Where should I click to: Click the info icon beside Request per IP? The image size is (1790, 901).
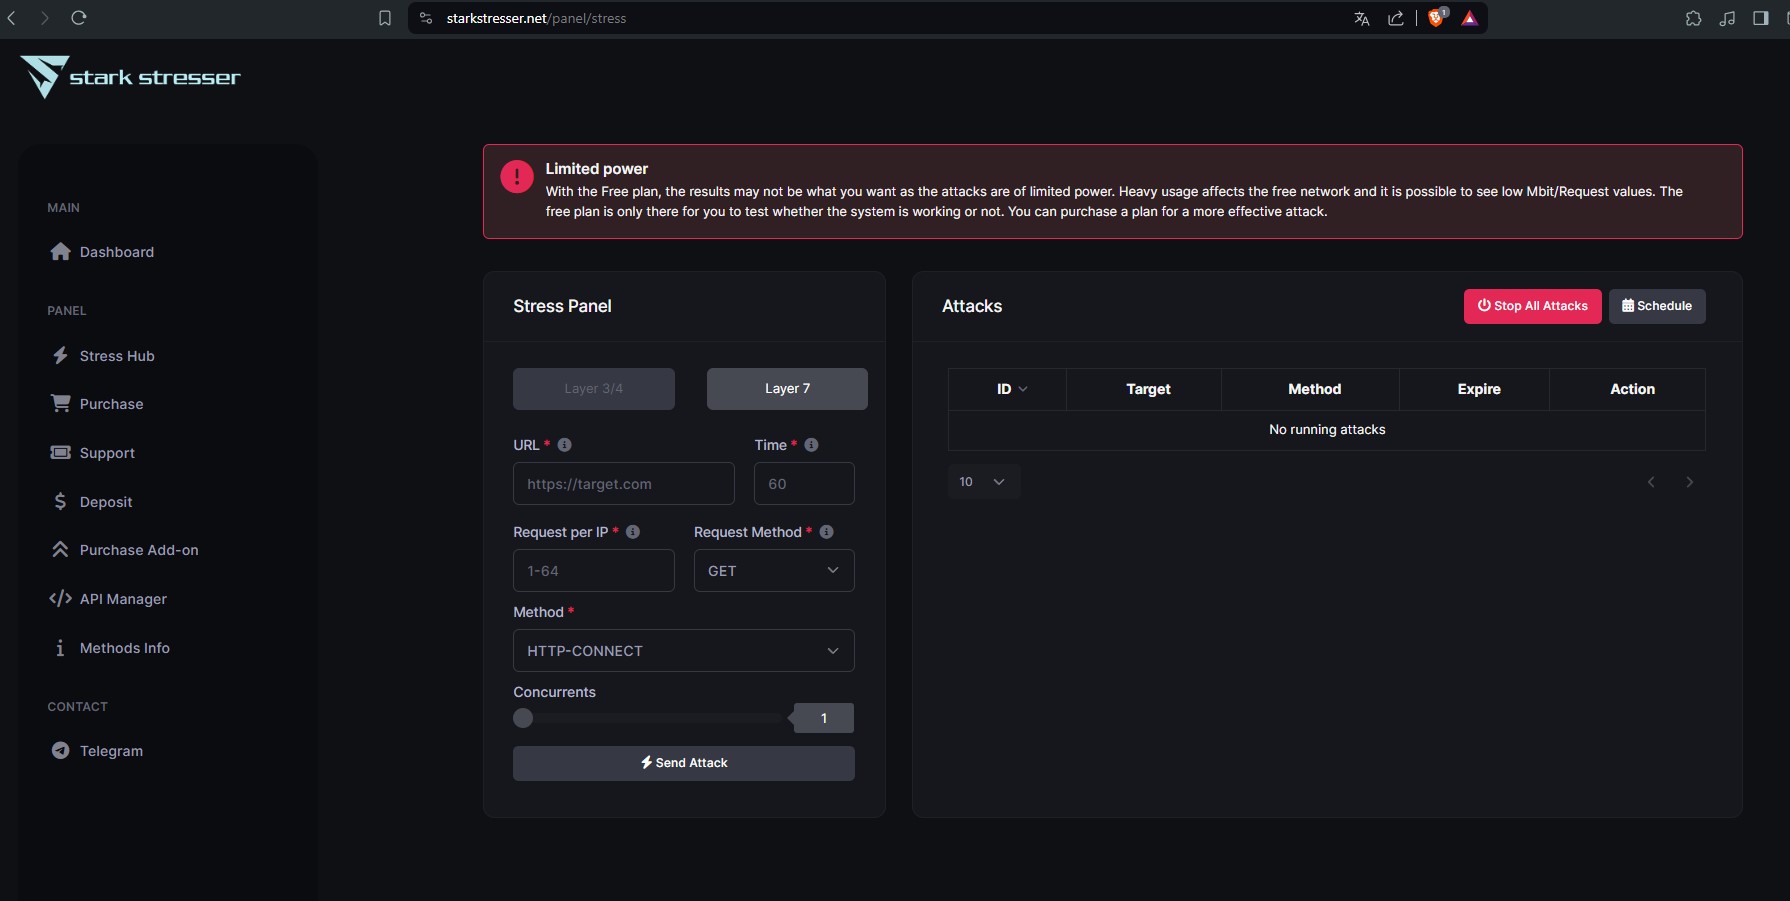coord(633,532)
